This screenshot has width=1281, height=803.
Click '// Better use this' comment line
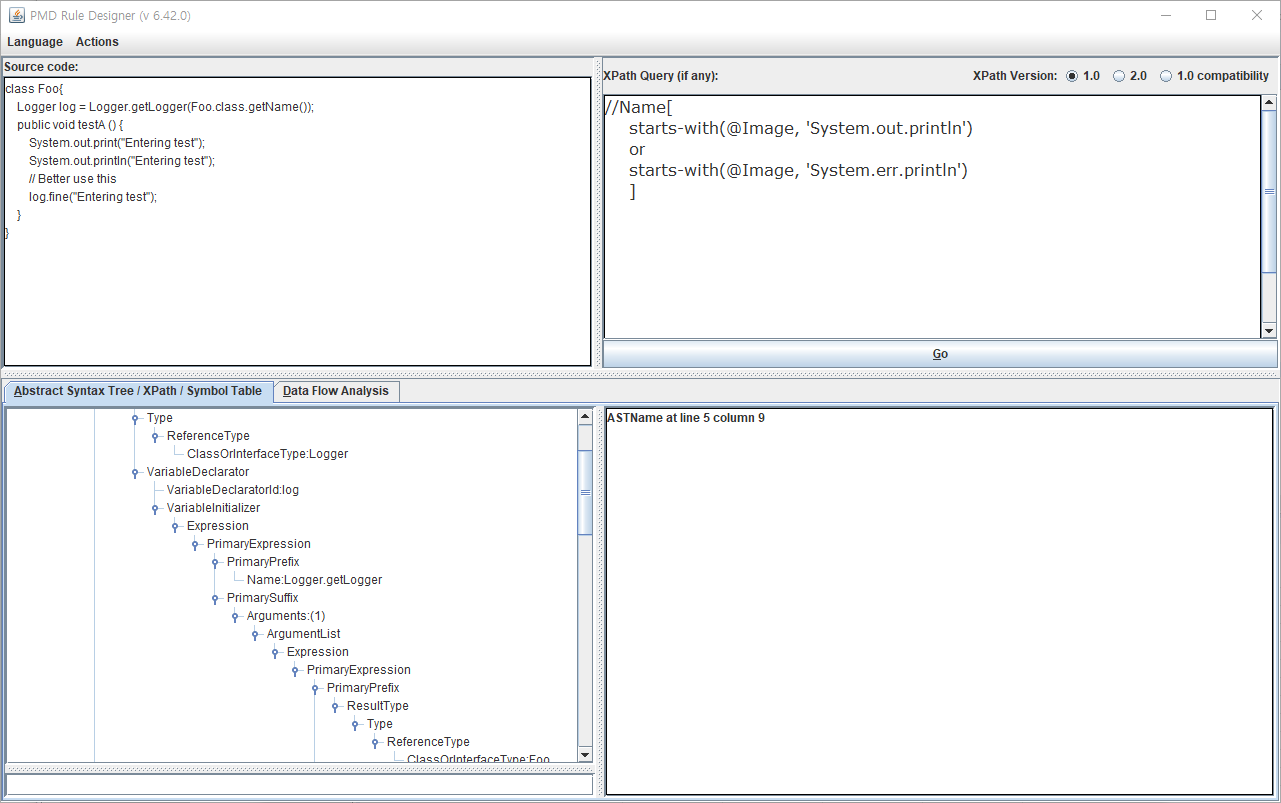72,179
